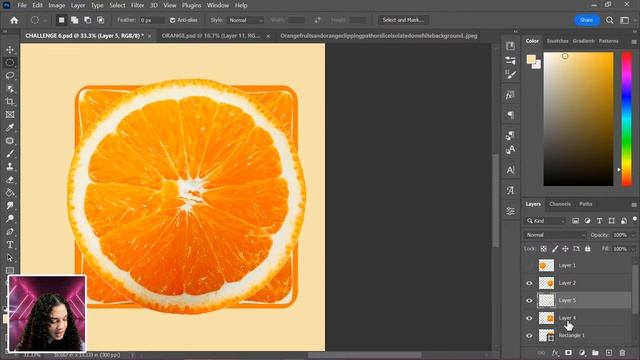Switch to the Channels tab
640x360 pixels.
click(560, 204)
